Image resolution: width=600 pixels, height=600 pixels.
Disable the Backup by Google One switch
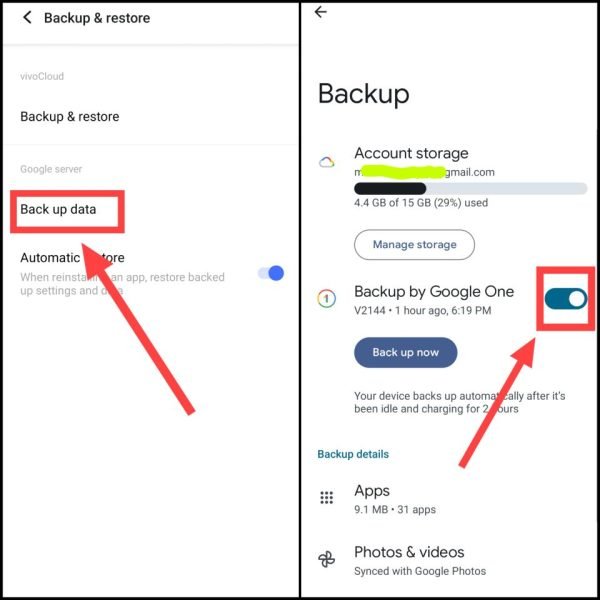(x=566, y=298)
